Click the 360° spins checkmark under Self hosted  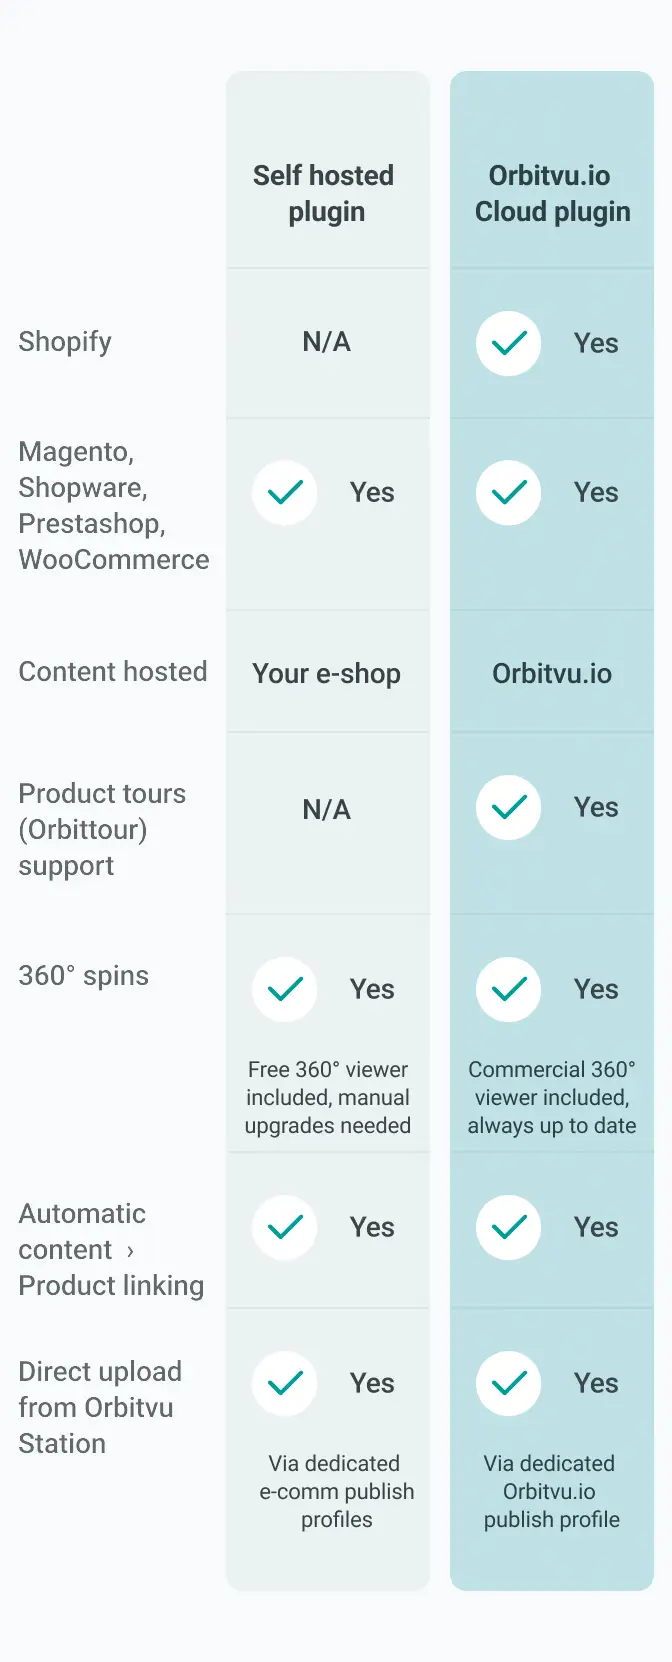[x=285, y=990]
